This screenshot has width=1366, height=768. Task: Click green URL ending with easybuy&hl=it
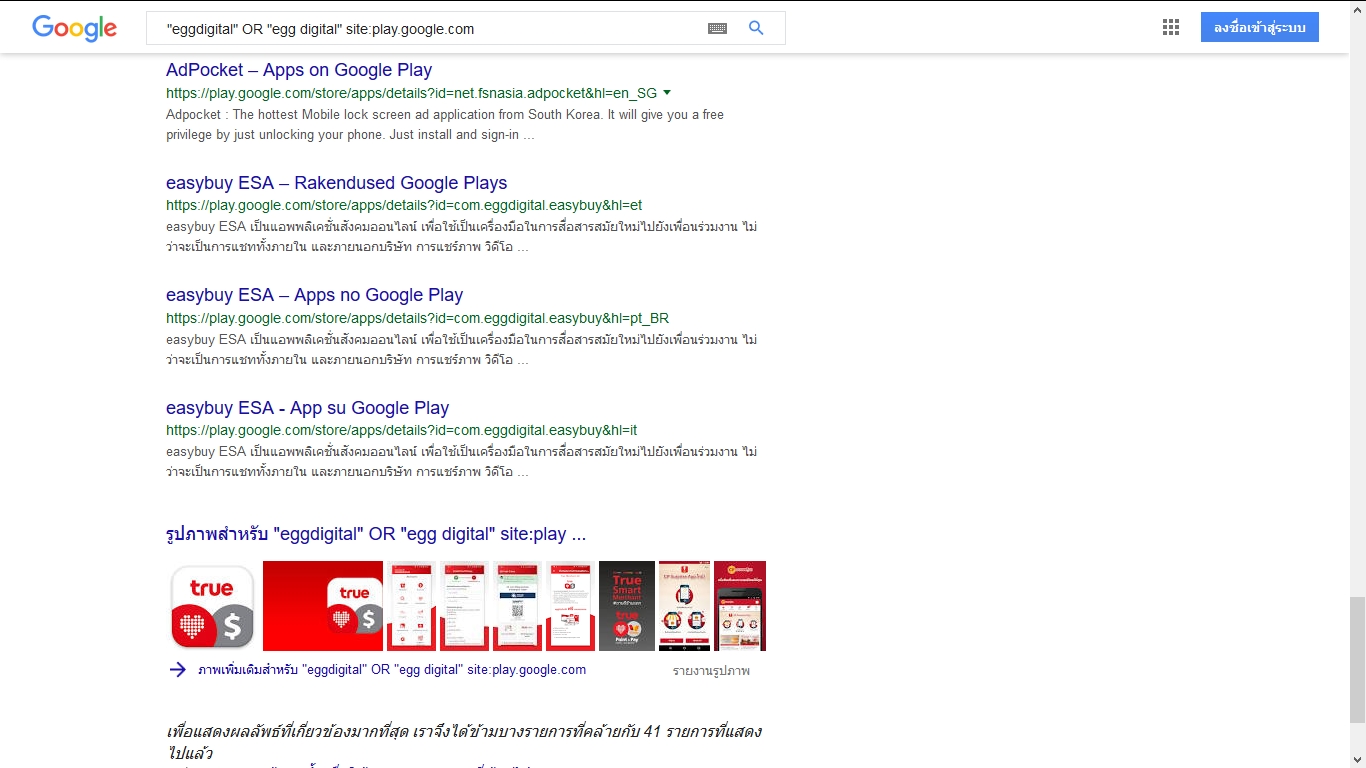click(x=401, y=430)
